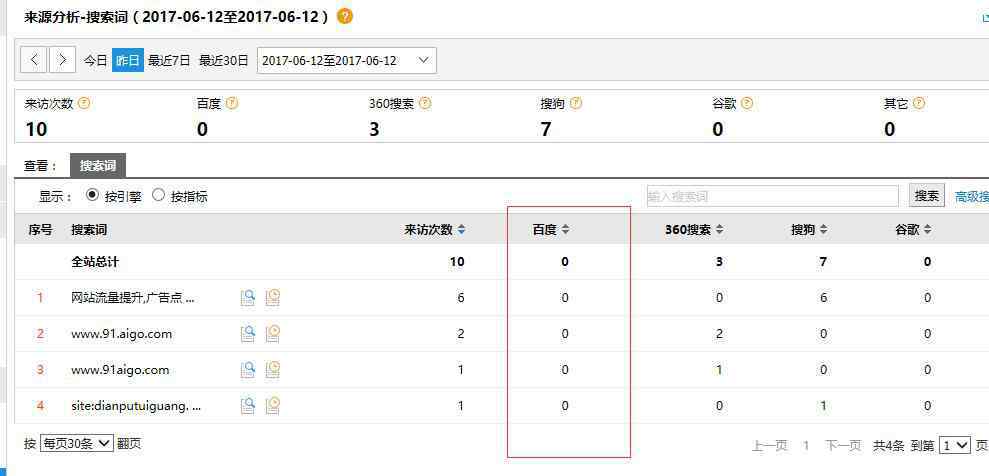
Task: Click the 上一页 pagination link
Action: coord(770,446)
